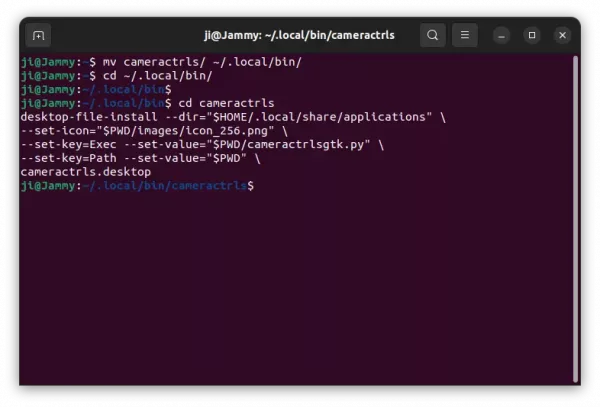Image resolution: width=600 pixels, height=407 pixels.
Task: Click the 'cameractrls.desktop' line
Action: pyautogui.click(x=86, y=172)
